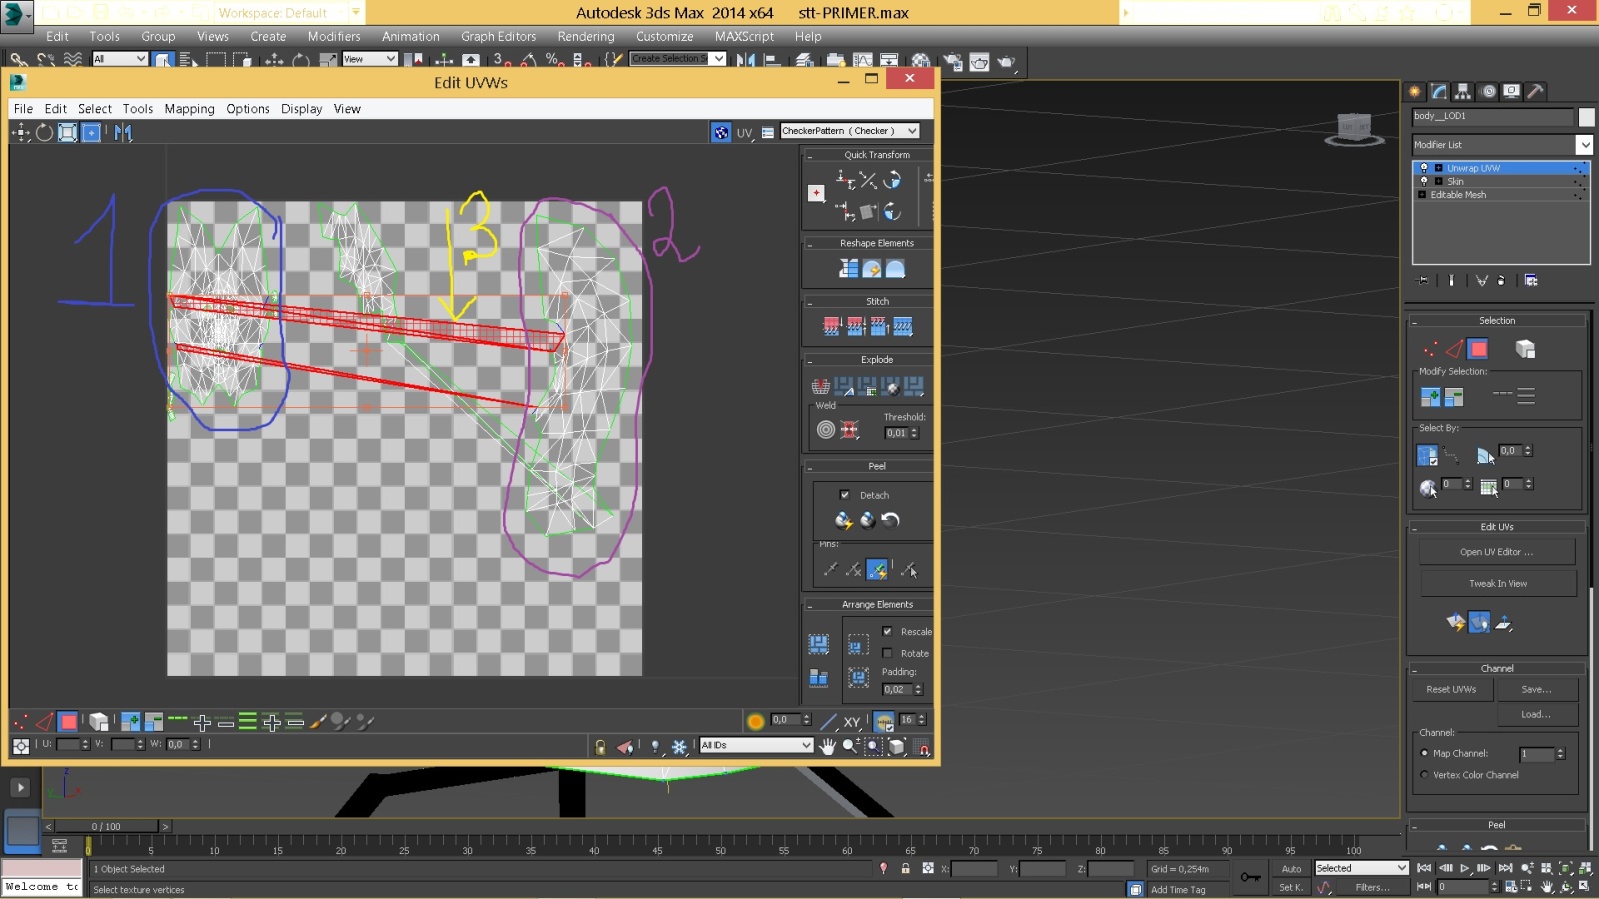Open the Utilities hammer tab in command panel

(1535, 91)
